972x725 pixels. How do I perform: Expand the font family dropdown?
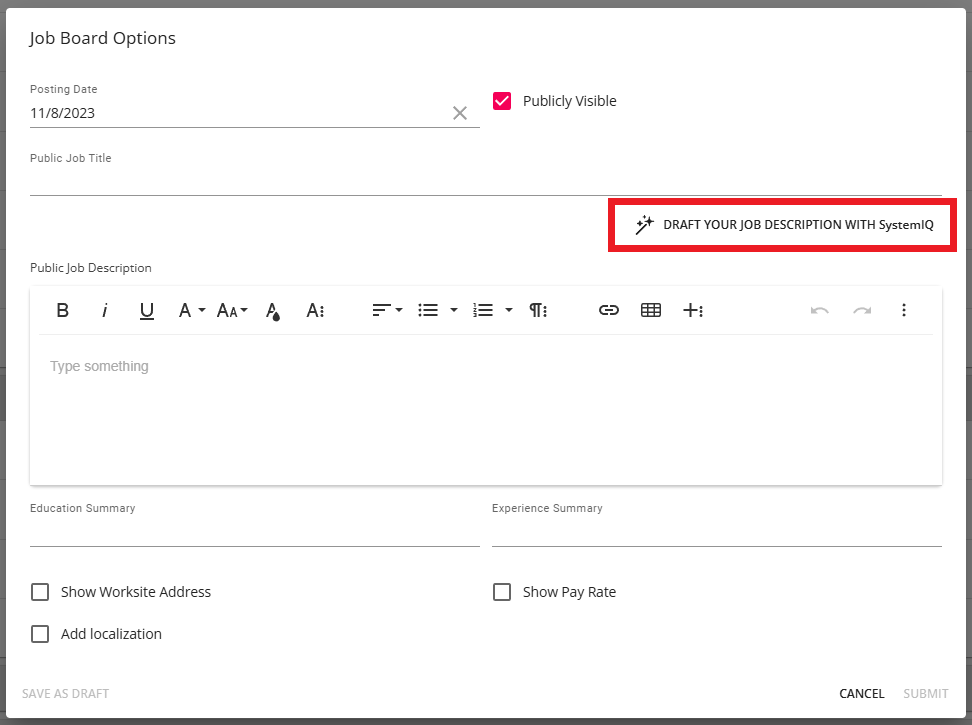point(190,310)
